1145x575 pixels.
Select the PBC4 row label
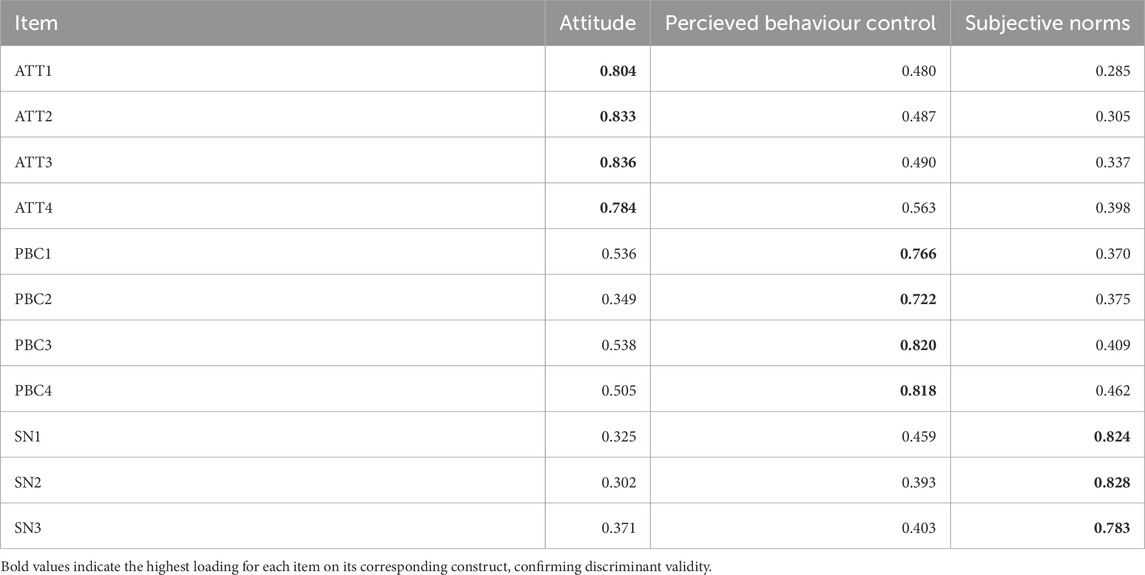33,391
